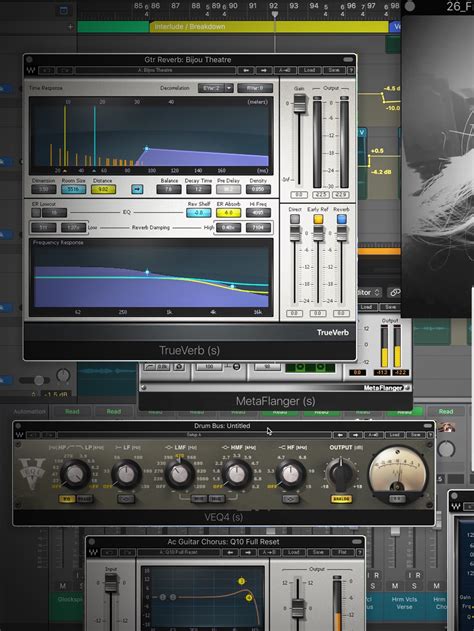Click the Decay Time value field
This screenshot has width=474, height=631.
[x=198, y=189]
